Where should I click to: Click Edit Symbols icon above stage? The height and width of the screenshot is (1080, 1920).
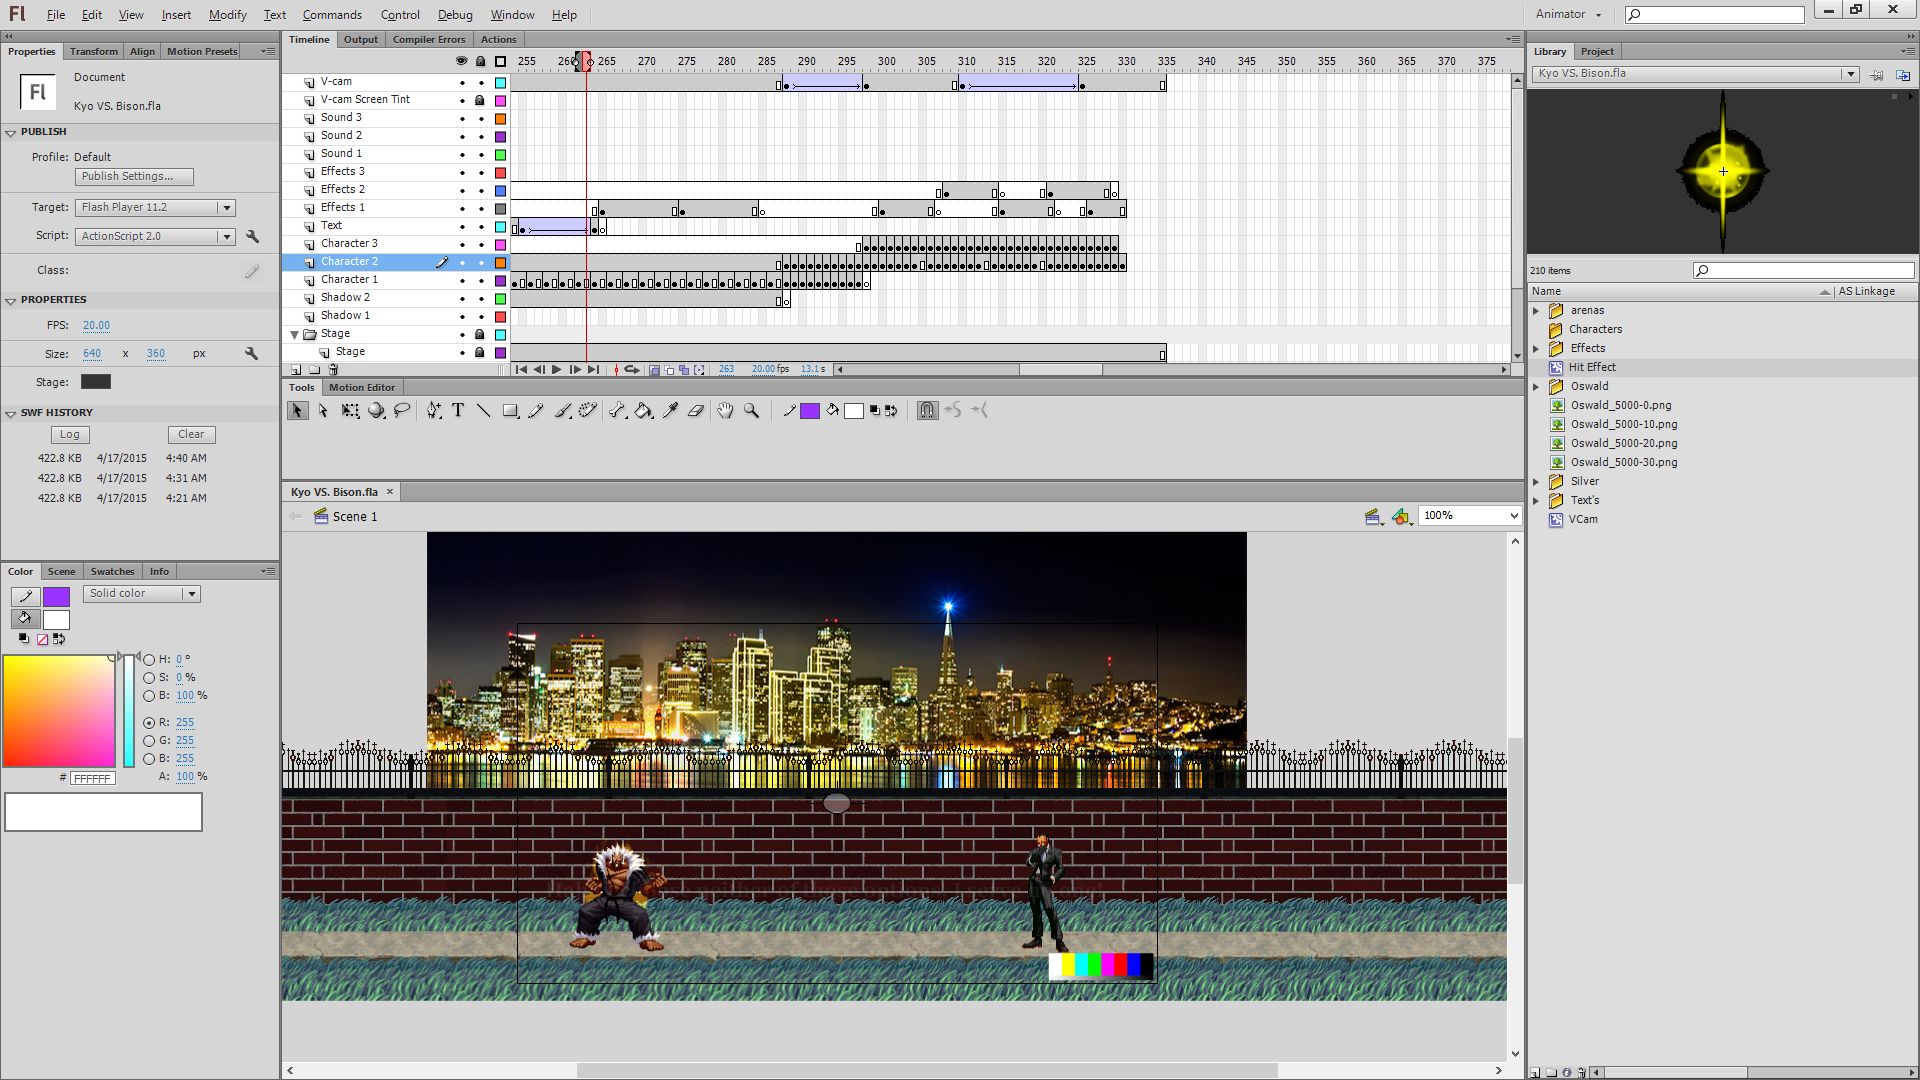[1402, 516]
